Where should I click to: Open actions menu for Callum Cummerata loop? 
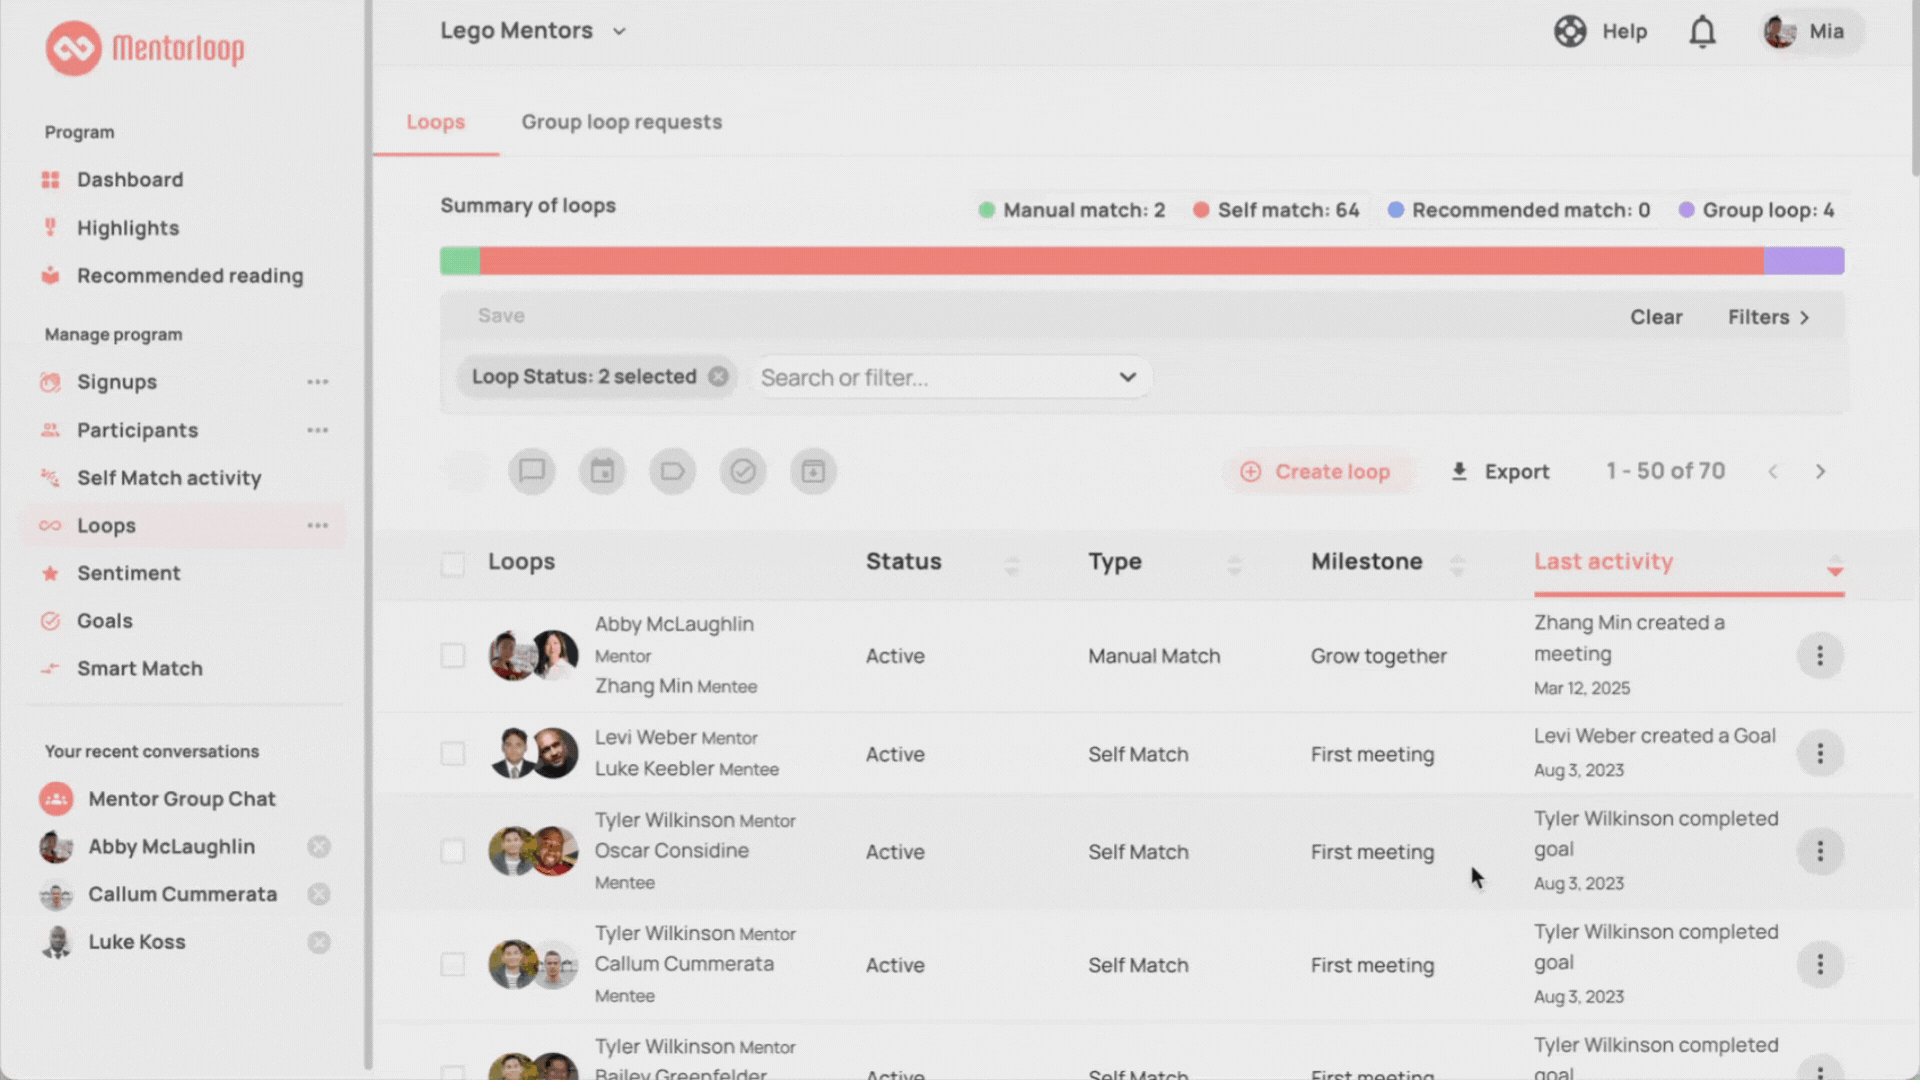1820,965
